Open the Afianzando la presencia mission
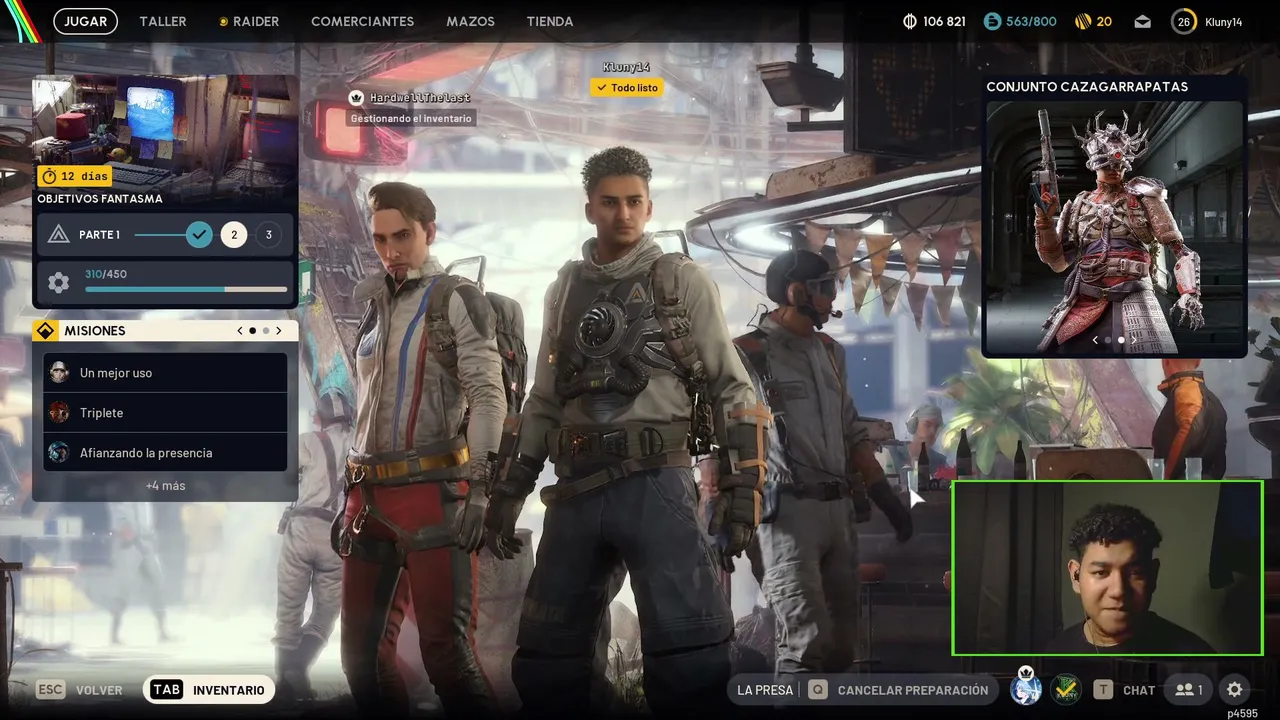This screenshot has height=720, width=1280. [x=165, y=453]
